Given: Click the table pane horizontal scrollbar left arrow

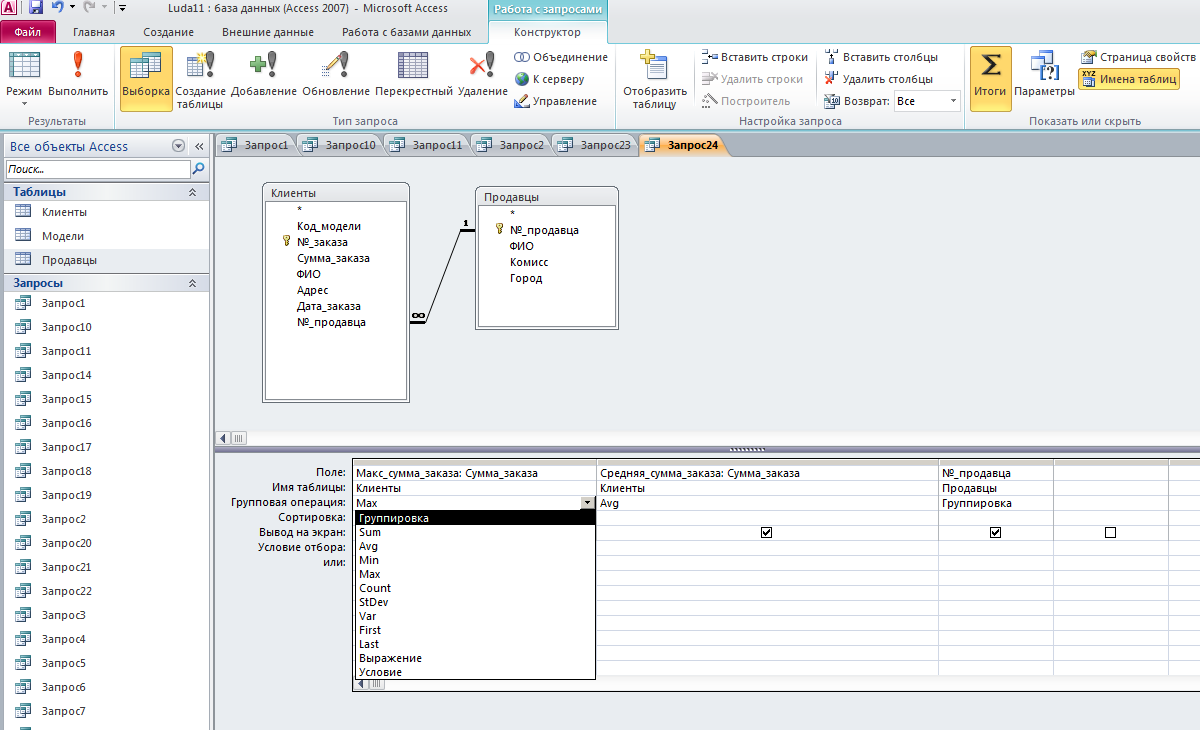Looking at the screenshot, I should 224,438.
